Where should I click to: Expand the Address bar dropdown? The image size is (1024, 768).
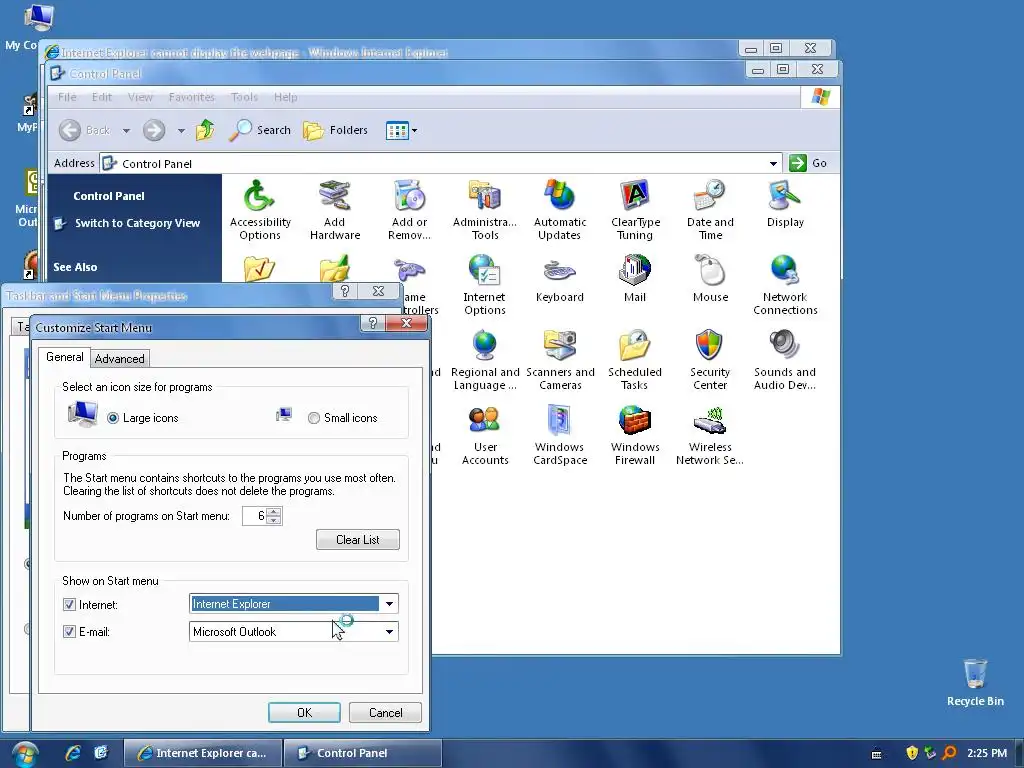(x=773, y=163)
